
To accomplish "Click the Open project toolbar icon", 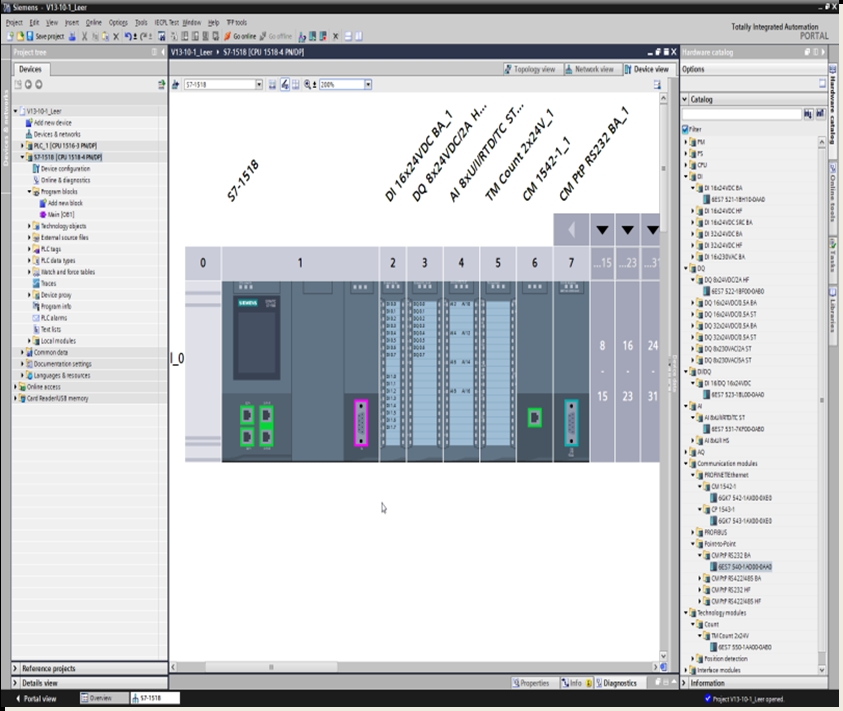I will [x=20, y=37].
